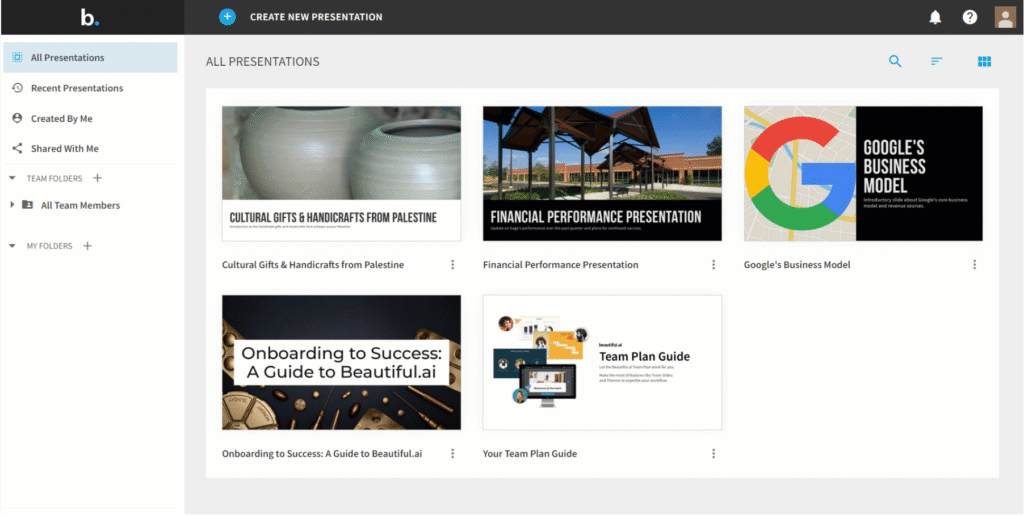
Task: Click the Beautiful.ai logo
Action: 90,17
